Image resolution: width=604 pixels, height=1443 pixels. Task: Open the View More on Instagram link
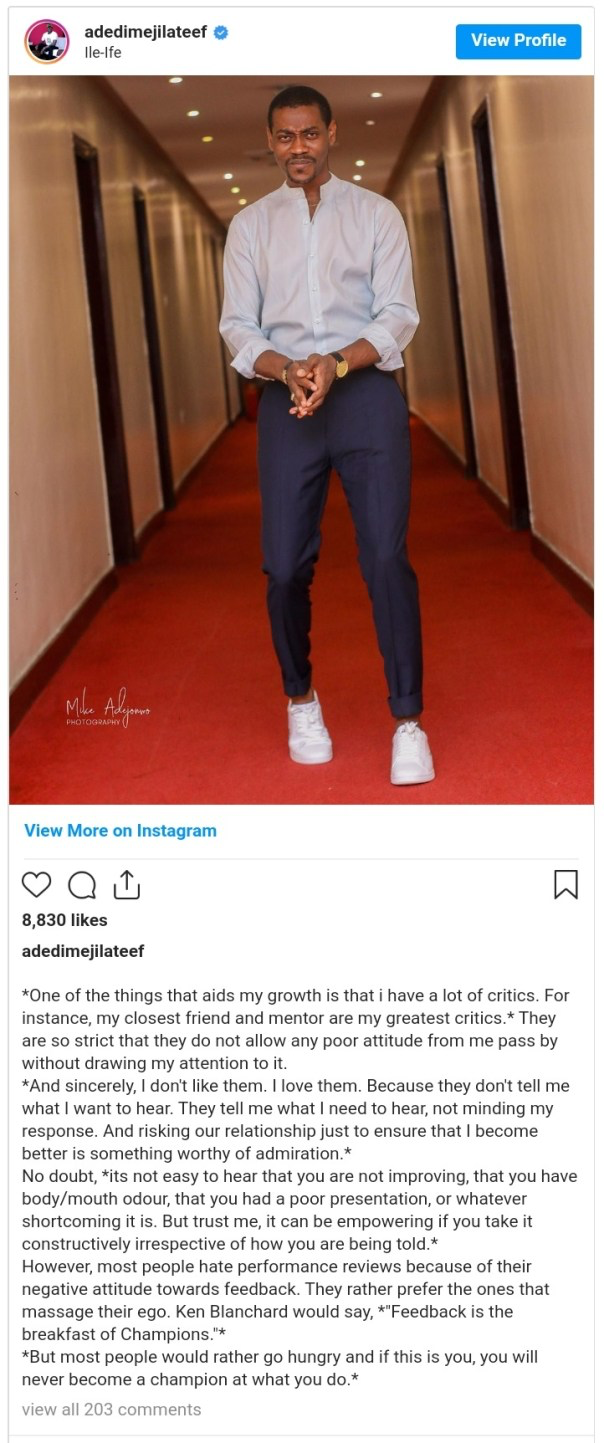120,830
